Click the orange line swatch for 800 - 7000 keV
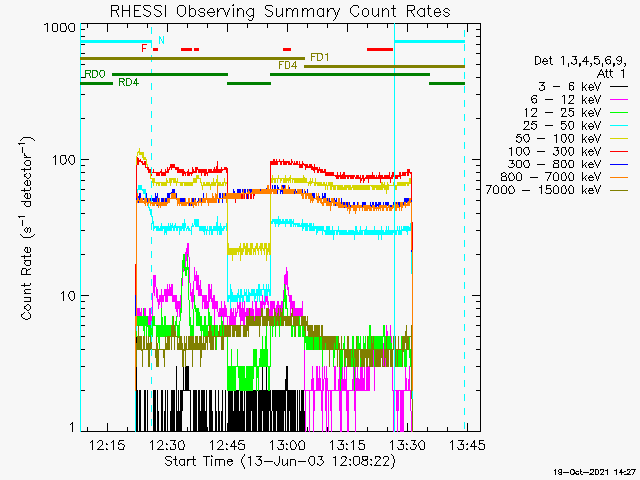Image resolution: width=640 pixels, height=480 pixels. click(x=619, y=177)
